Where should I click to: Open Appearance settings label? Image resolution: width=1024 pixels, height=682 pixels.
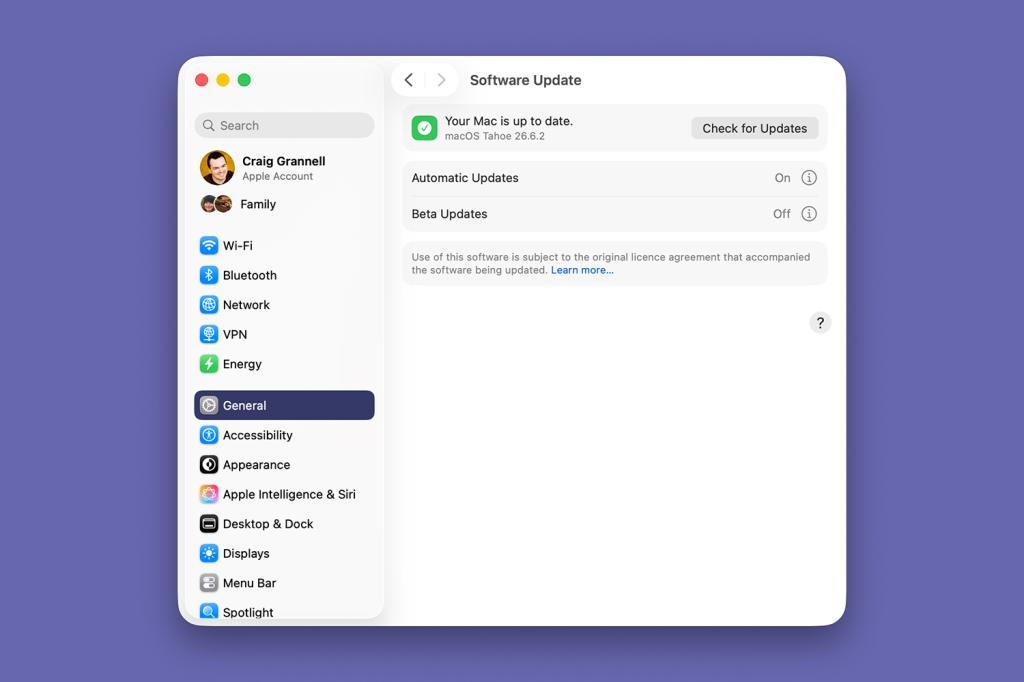click(256, 464)
